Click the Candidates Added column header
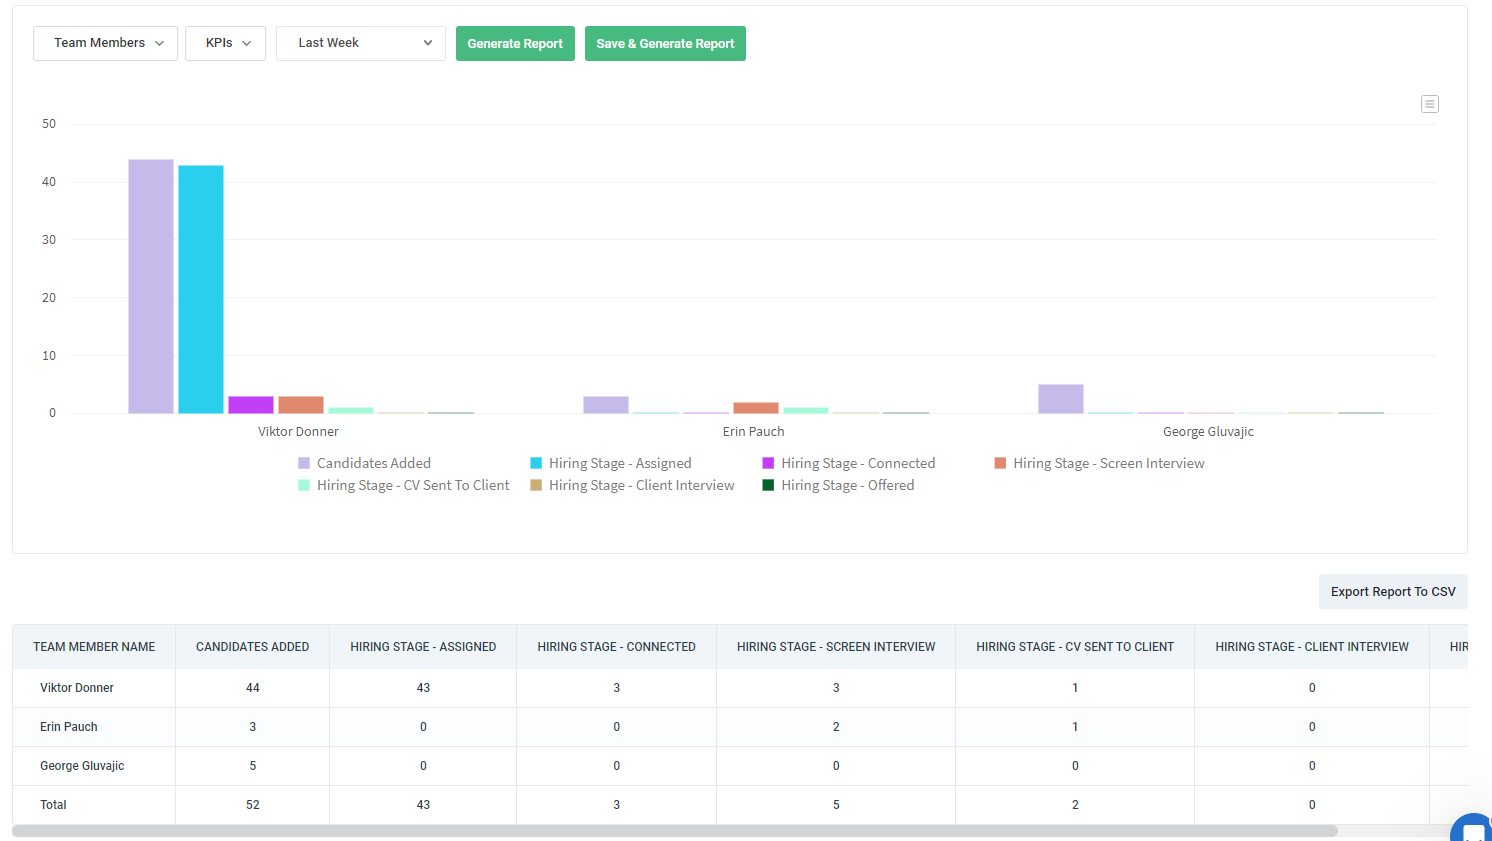 click(x=252, y=647)
